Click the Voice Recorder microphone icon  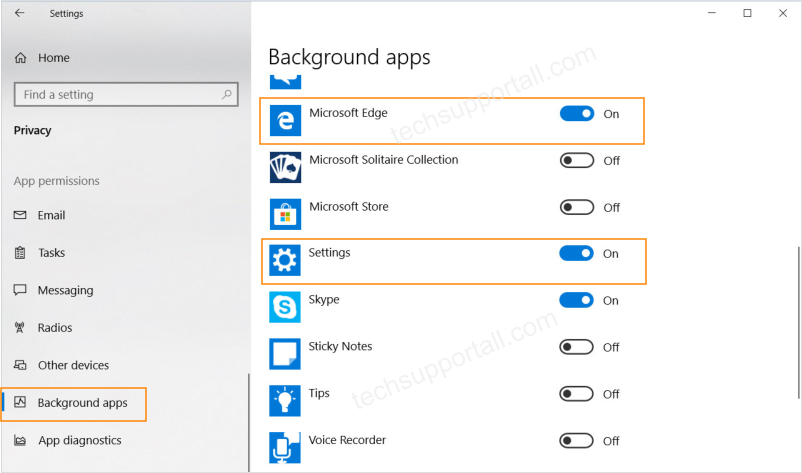[284, 447]
